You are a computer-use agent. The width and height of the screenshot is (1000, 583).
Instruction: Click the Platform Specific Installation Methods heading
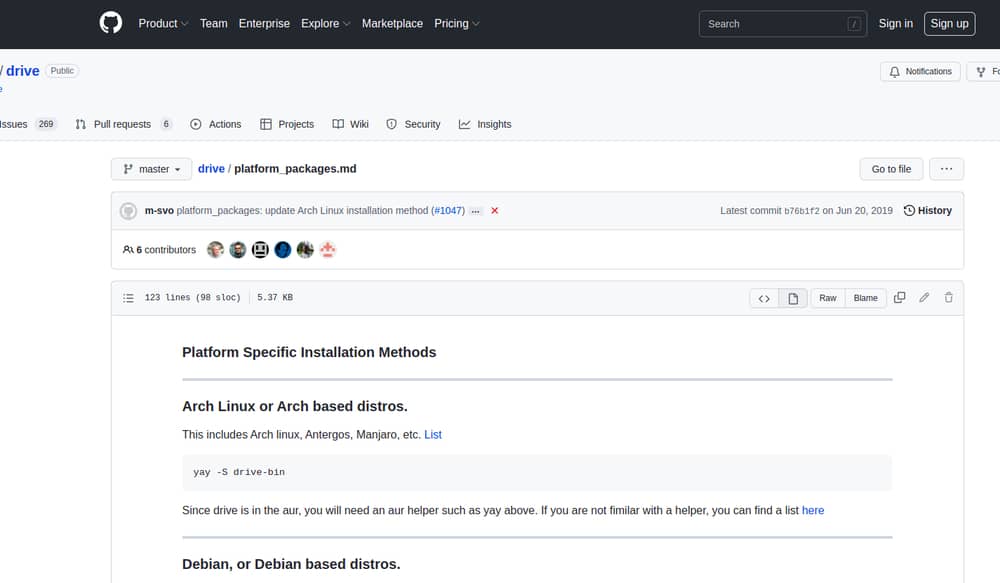[x=309, y=353]
